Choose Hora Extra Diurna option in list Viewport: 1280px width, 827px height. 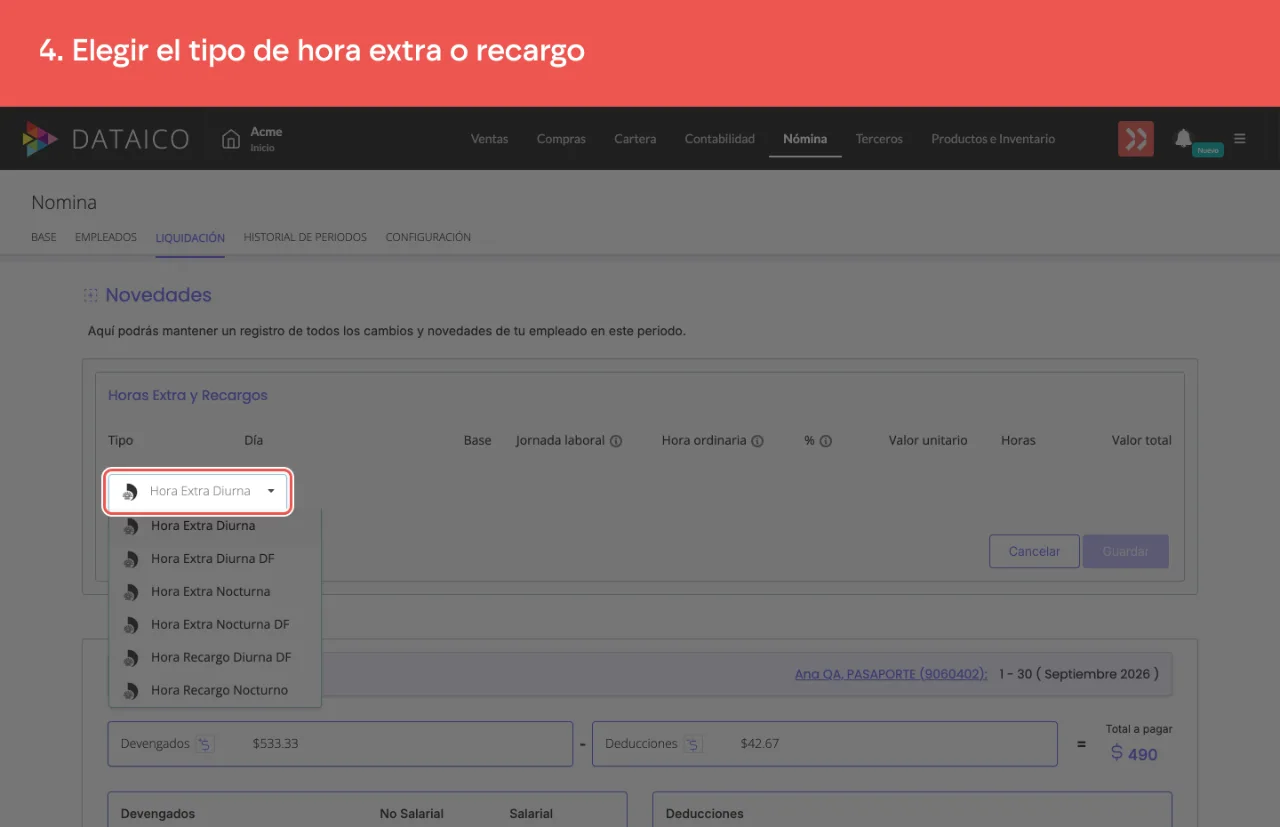(215, 526)
